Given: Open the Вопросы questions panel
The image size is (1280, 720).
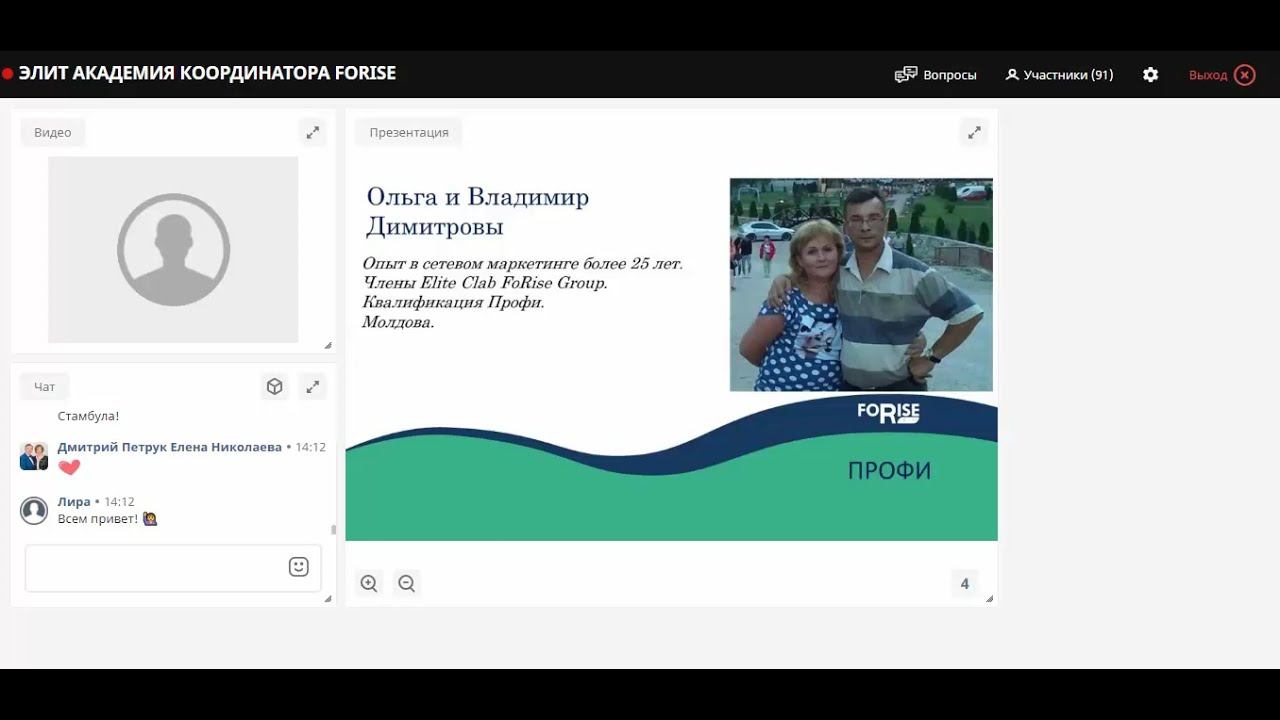Looking at the screenshot, I should tap(935, 75).
